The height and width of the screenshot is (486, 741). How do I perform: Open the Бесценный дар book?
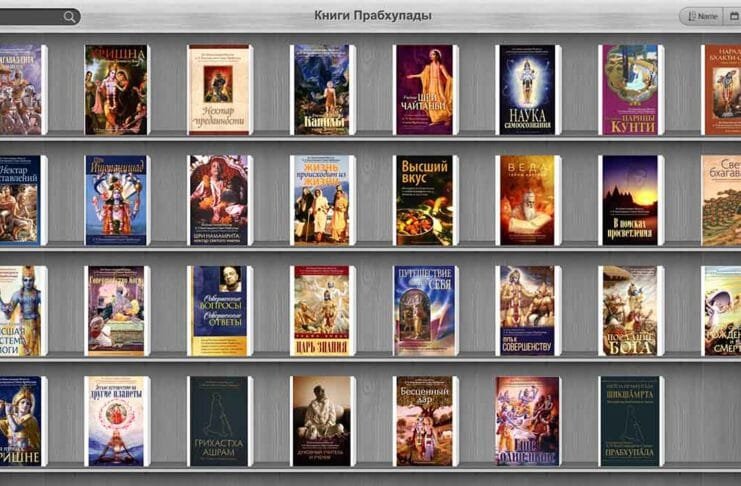coord(425,421)
